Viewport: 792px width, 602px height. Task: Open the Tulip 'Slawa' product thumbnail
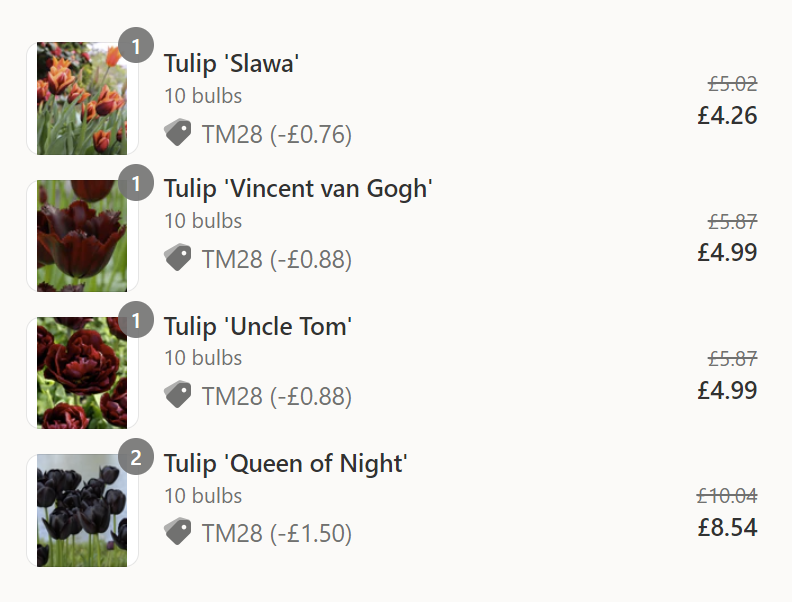(82, 98)
